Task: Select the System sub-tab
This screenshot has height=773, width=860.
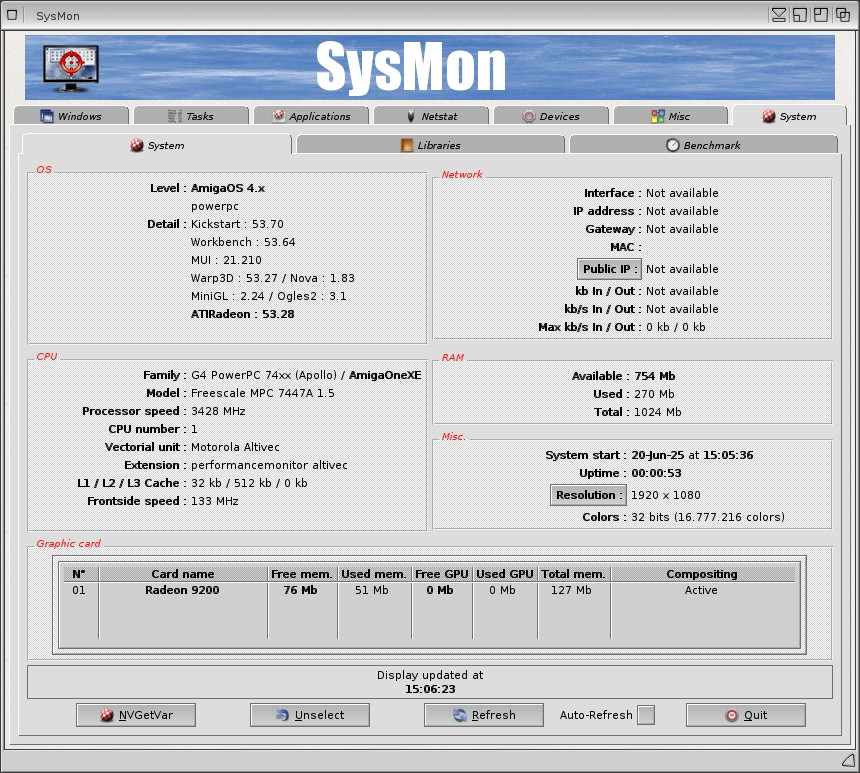Action: tap(157, 145)
